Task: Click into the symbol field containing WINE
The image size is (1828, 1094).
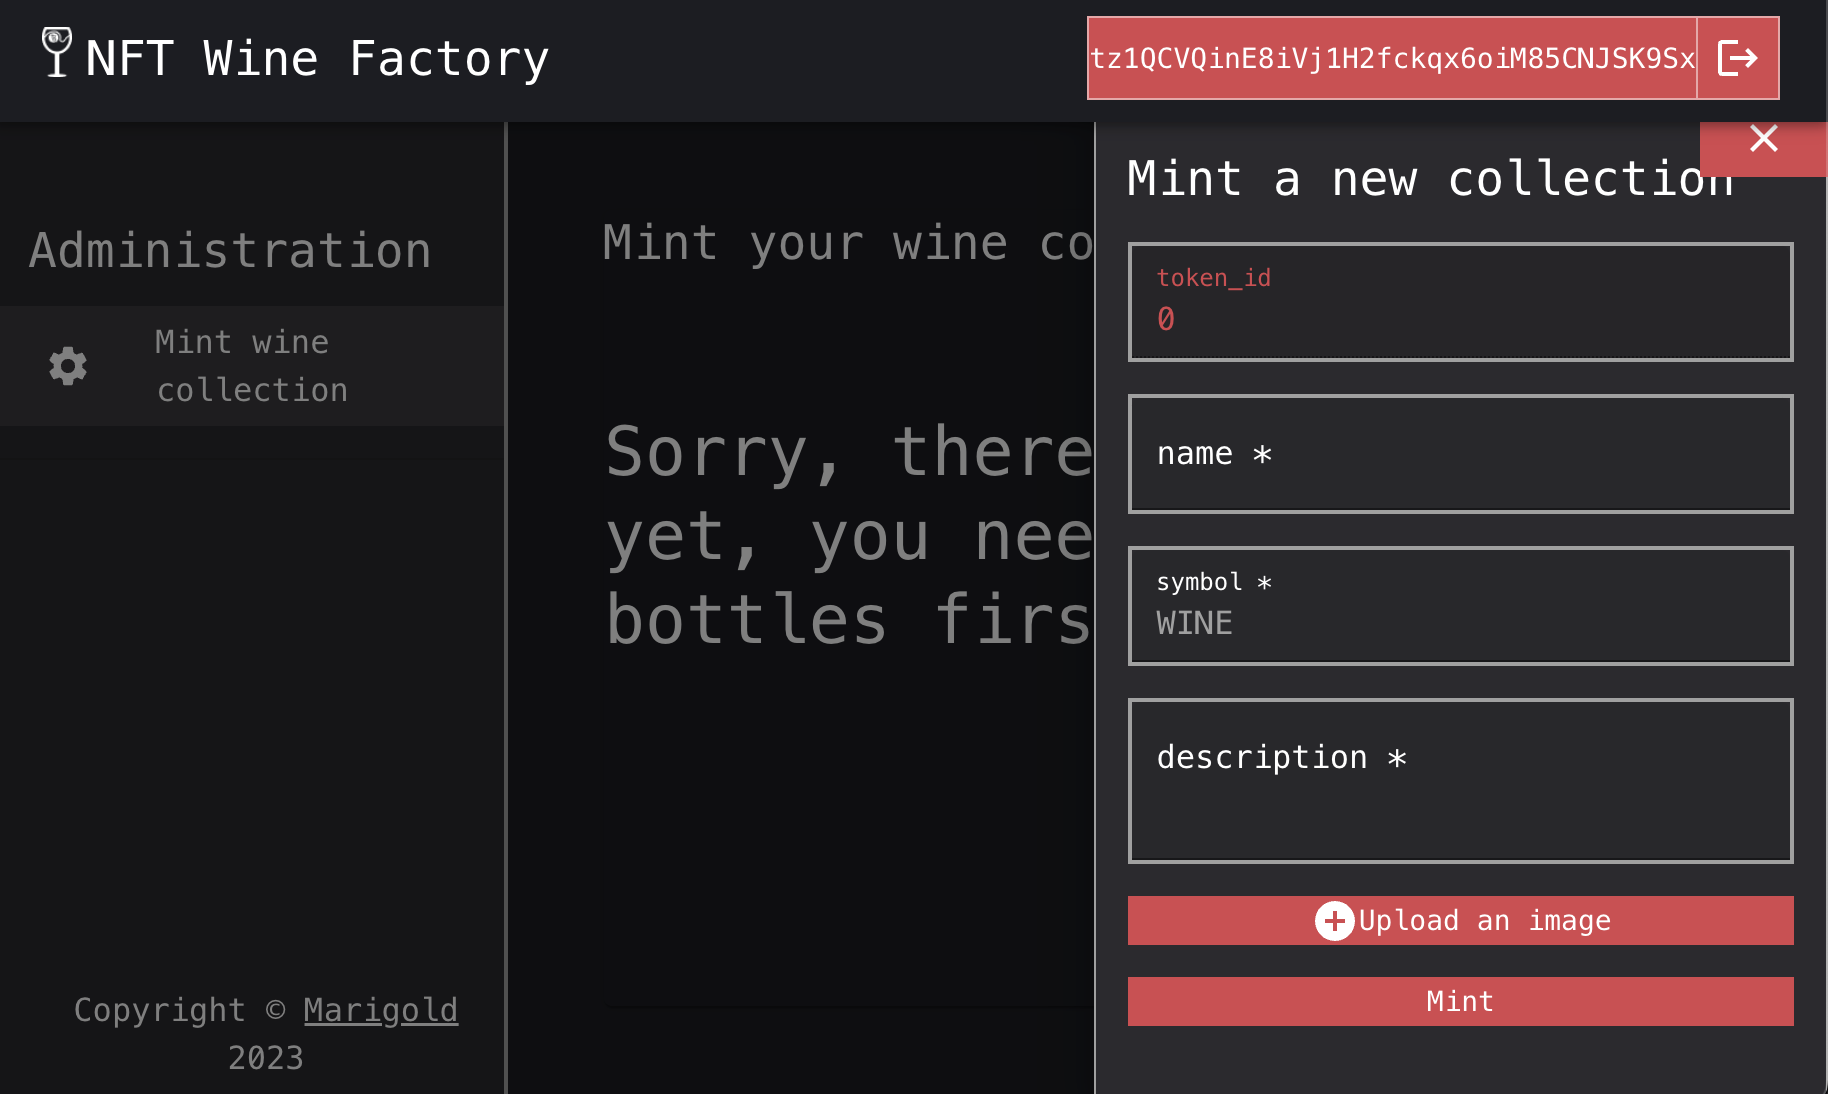Action: pyautogui.click(x=1460, y=606)
